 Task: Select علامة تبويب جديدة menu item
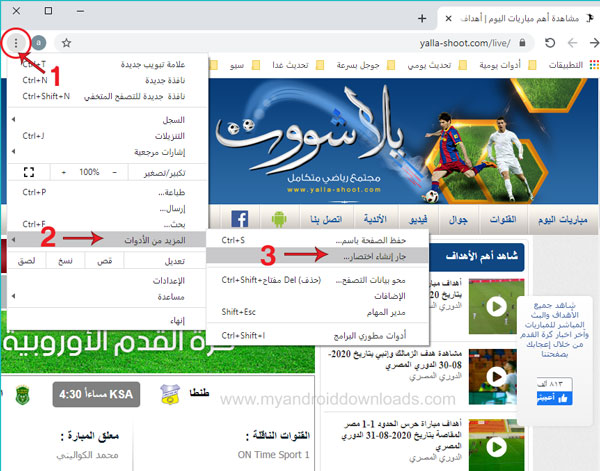(x=108, y=64)
